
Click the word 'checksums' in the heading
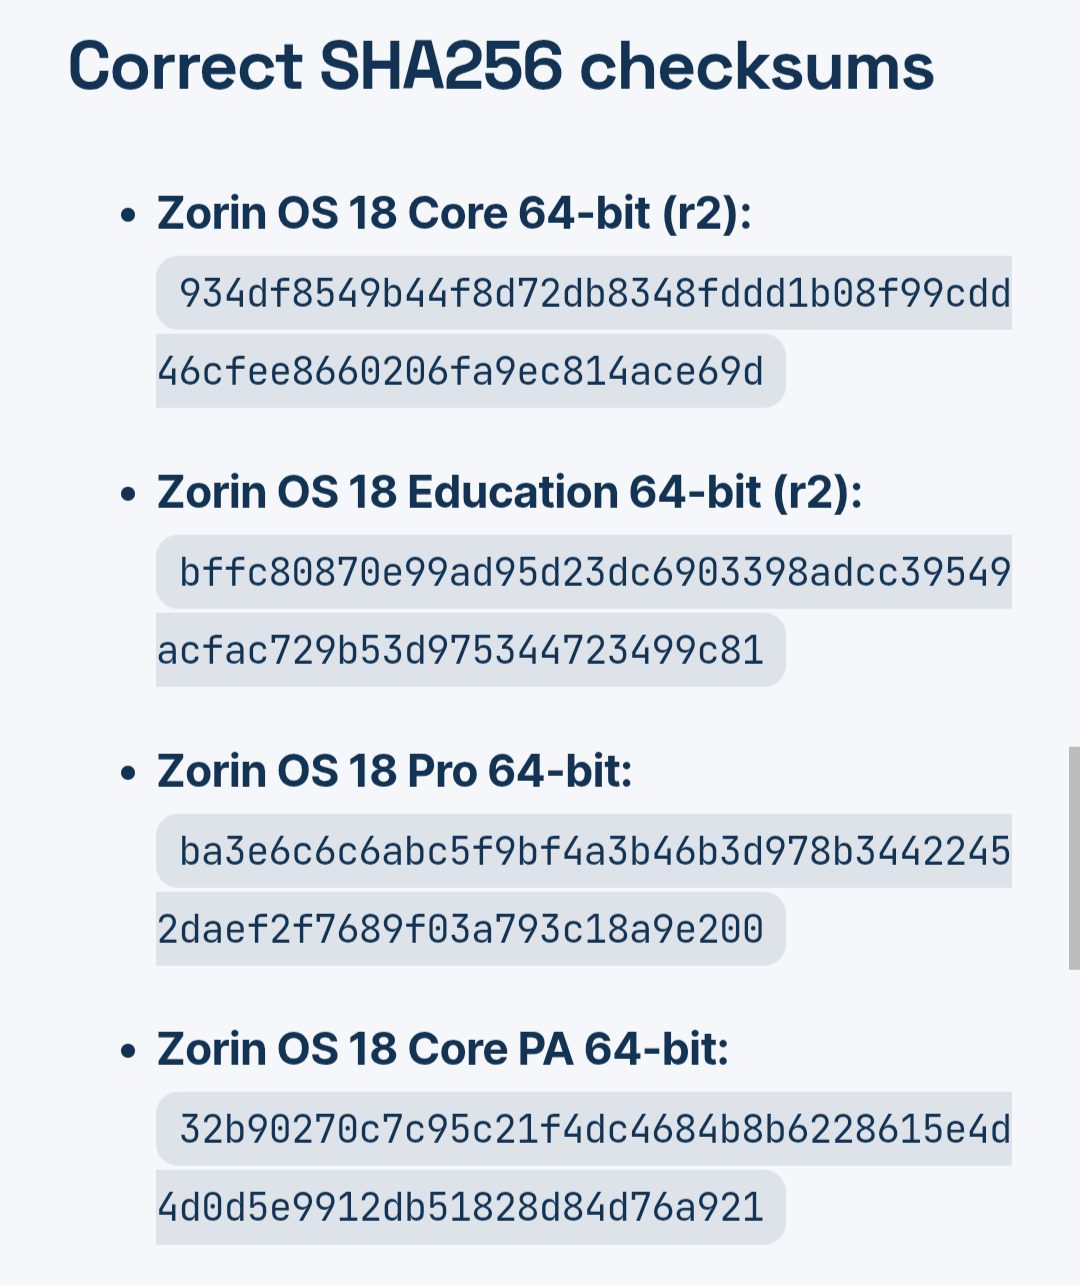tap(756, 67)
